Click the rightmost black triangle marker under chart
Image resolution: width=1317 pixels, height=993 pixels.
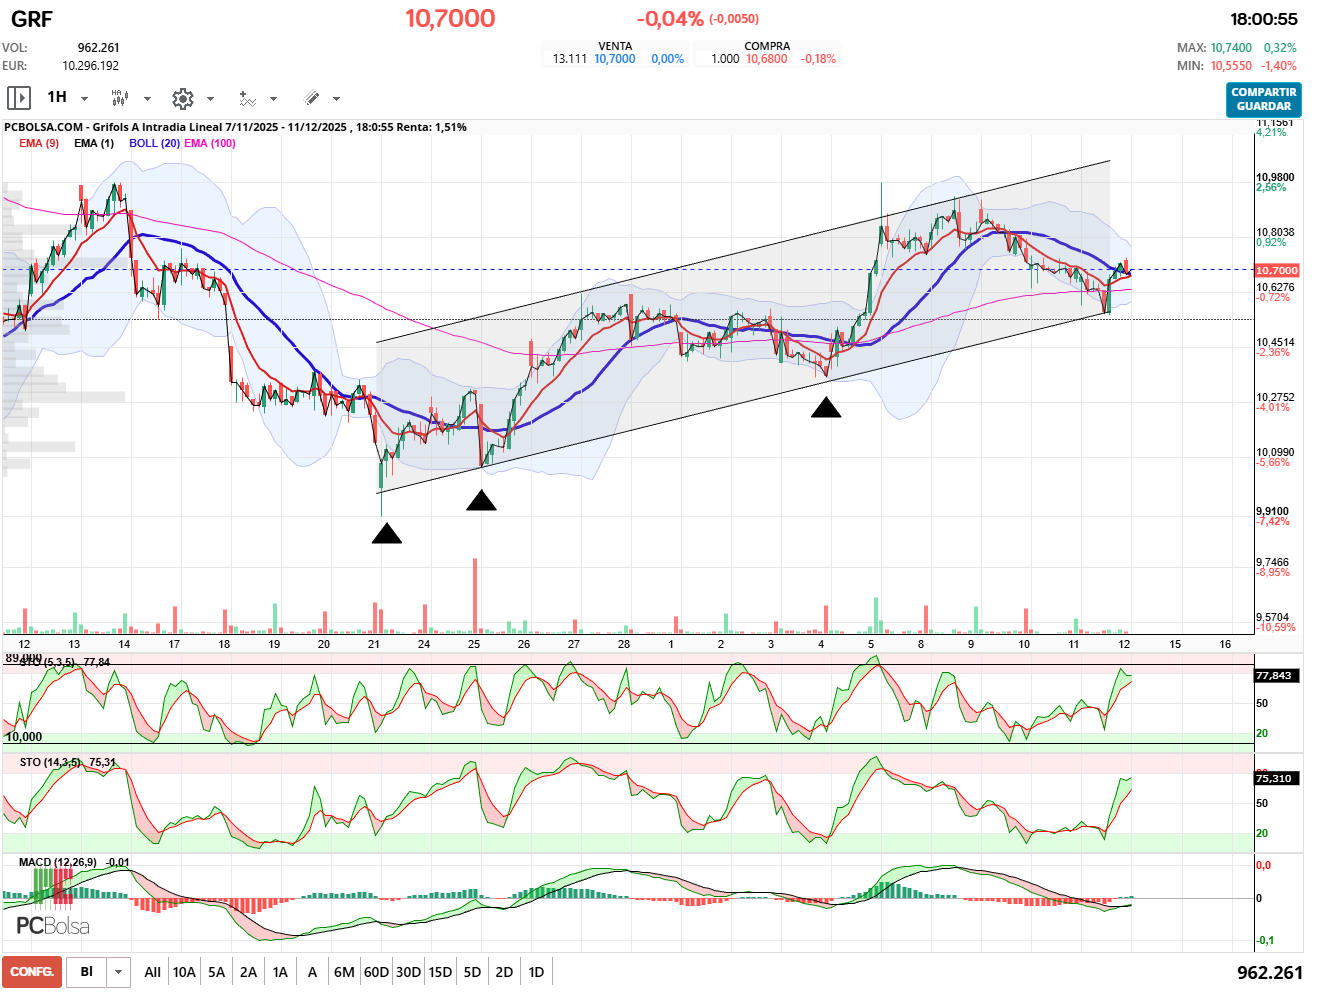point(825,407)
